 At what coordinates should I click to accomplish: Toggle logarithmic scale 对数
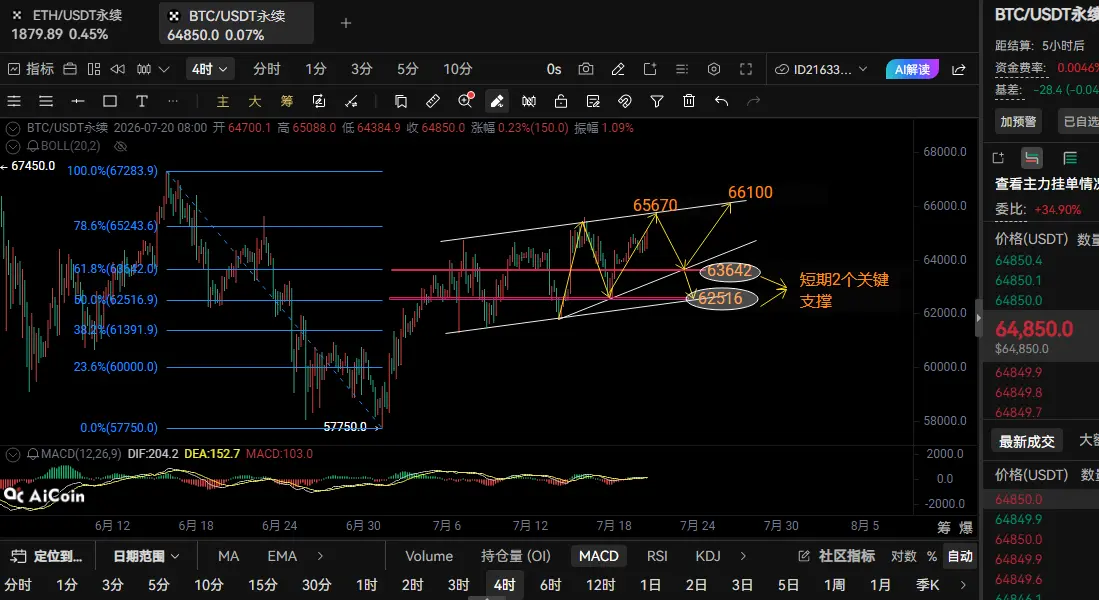(x=903, y=557)
